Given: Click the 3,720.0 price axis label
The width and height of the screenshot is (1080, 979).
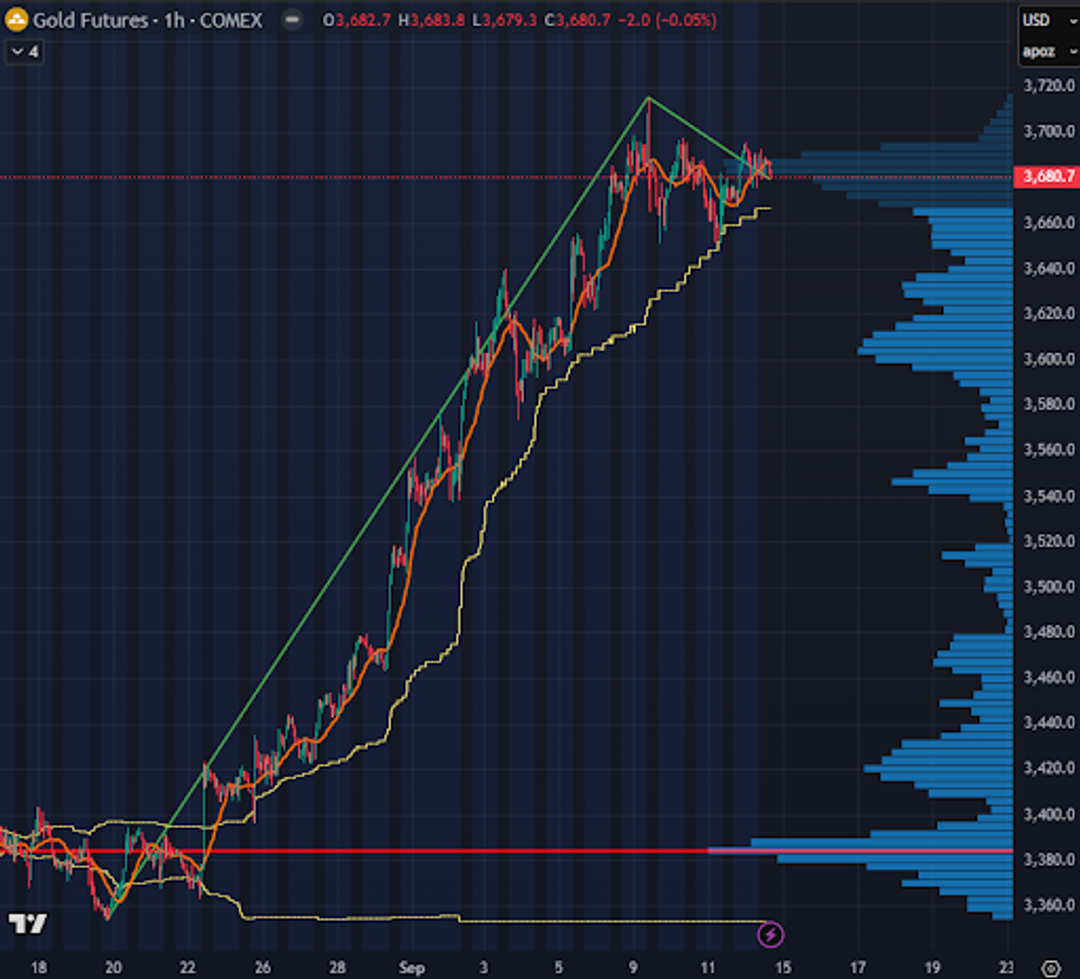Looking at the screenshot, I should tap(1049, 85).
